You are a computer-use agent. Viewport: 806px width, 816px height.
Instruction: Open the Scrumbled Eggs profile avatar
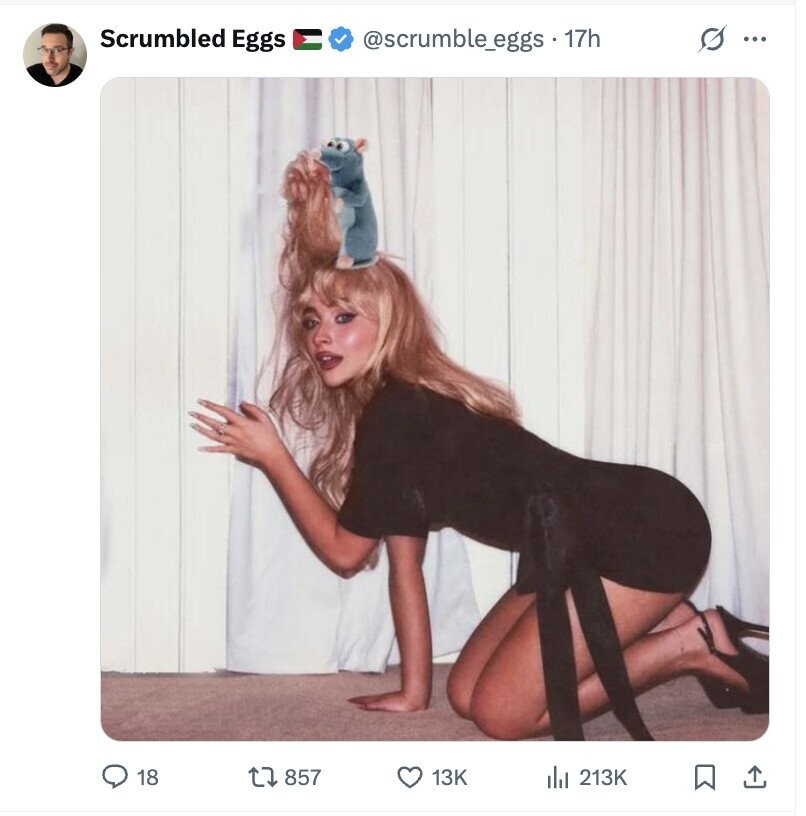click(55, 55)
